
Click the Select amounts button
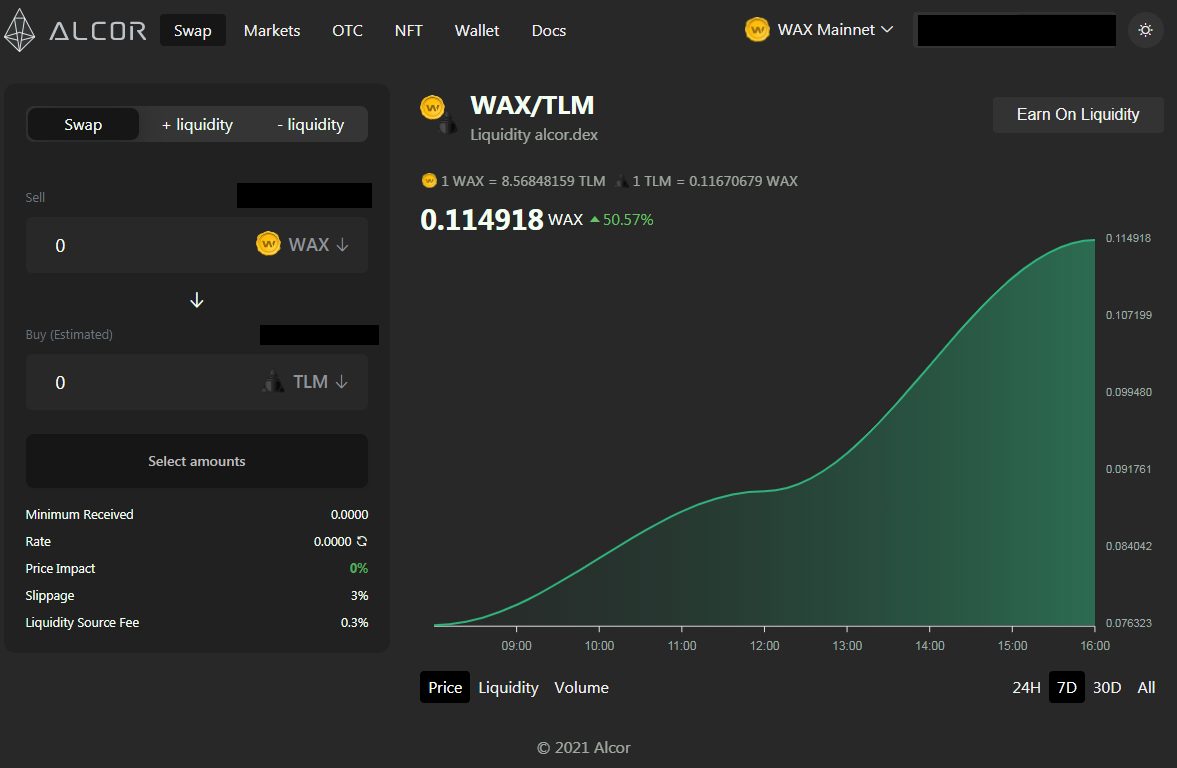197,461
